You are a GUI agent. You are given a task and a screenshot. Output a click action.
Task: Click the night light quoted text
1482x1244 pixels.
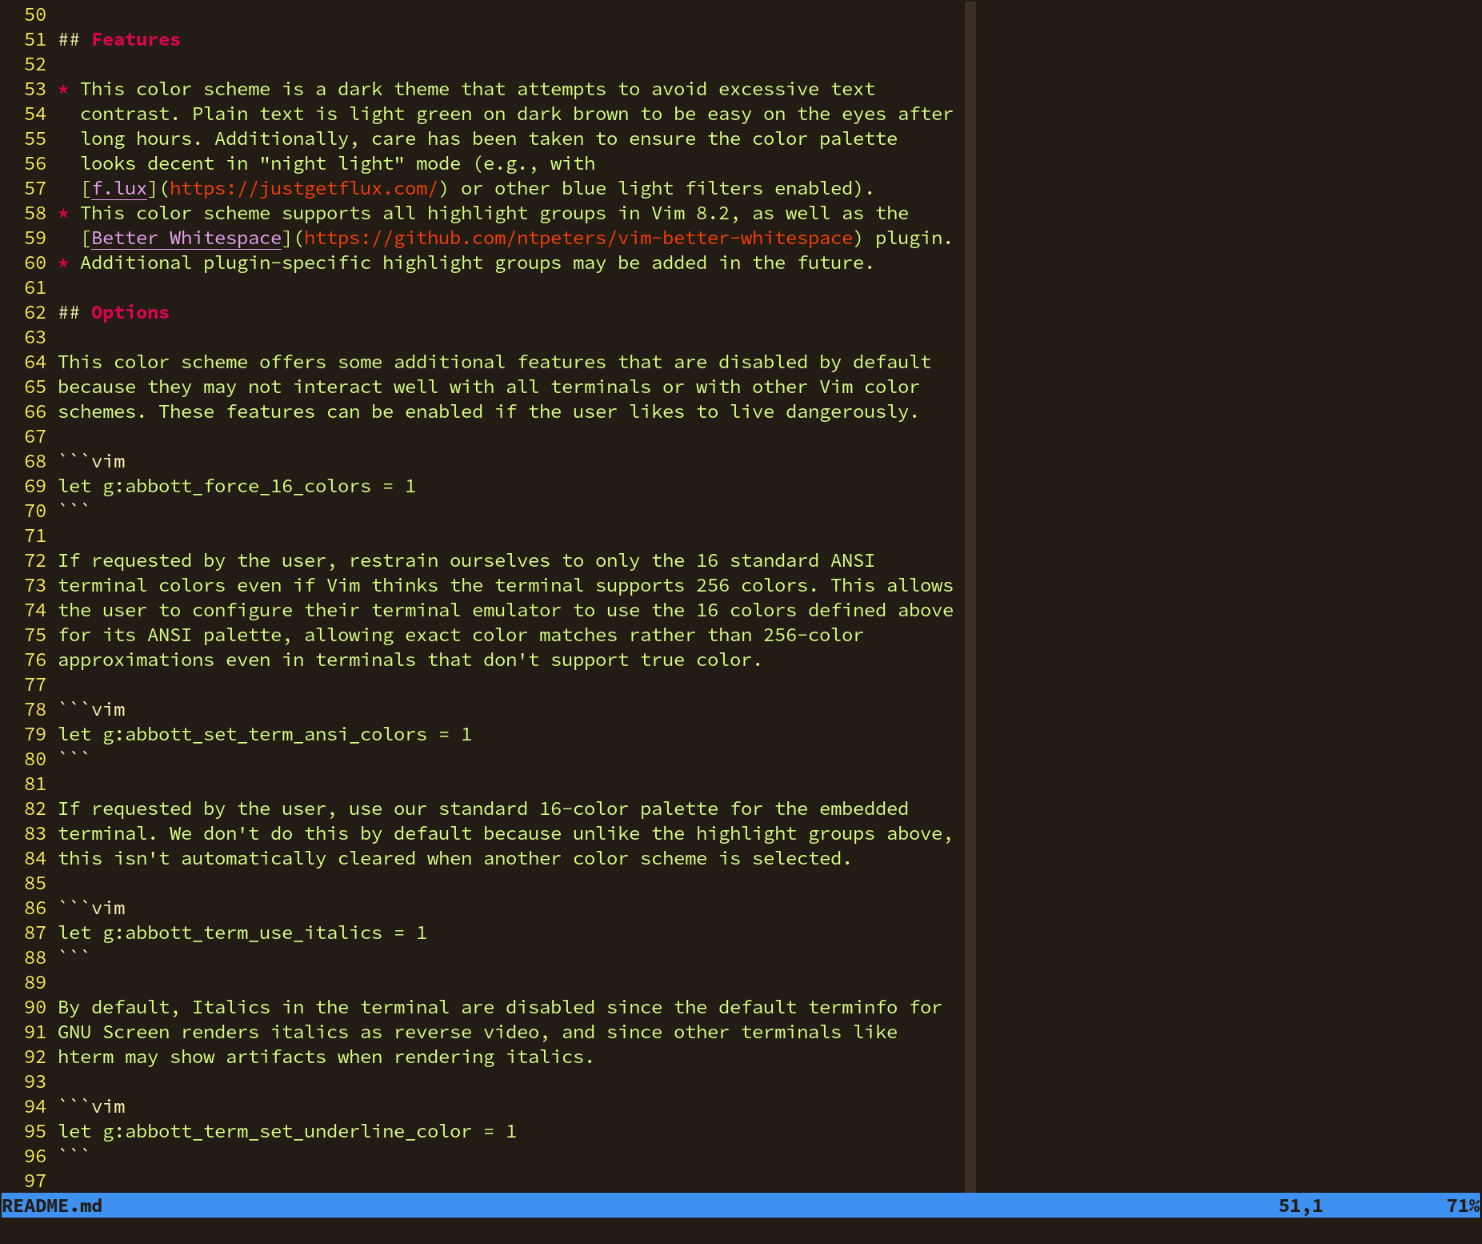click(x=332, y=163)
